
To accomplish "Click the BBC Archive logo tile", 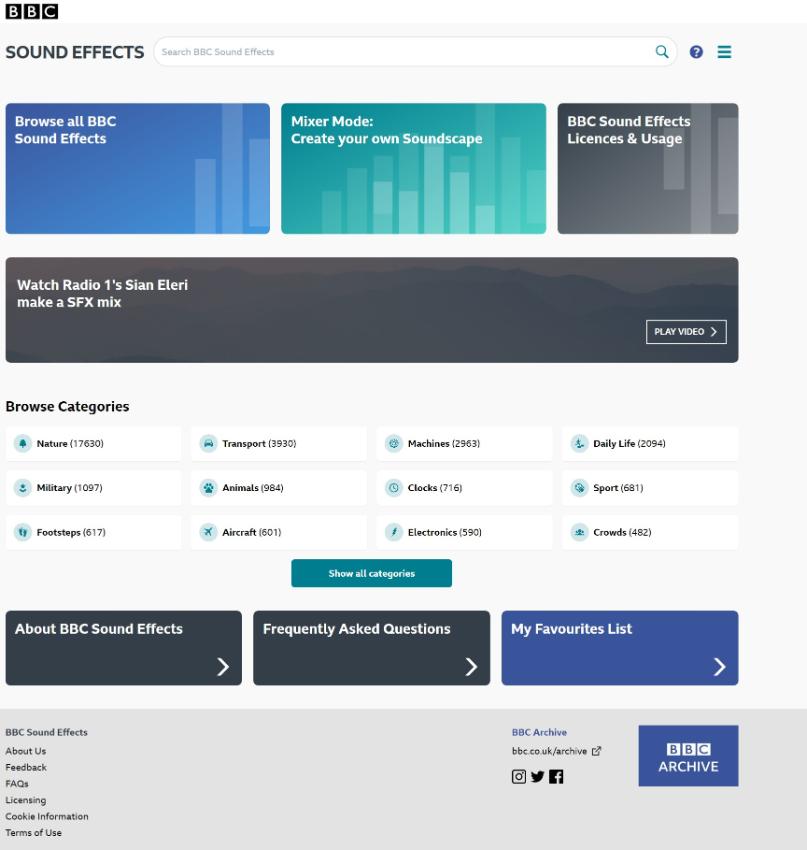I will 688,756.
